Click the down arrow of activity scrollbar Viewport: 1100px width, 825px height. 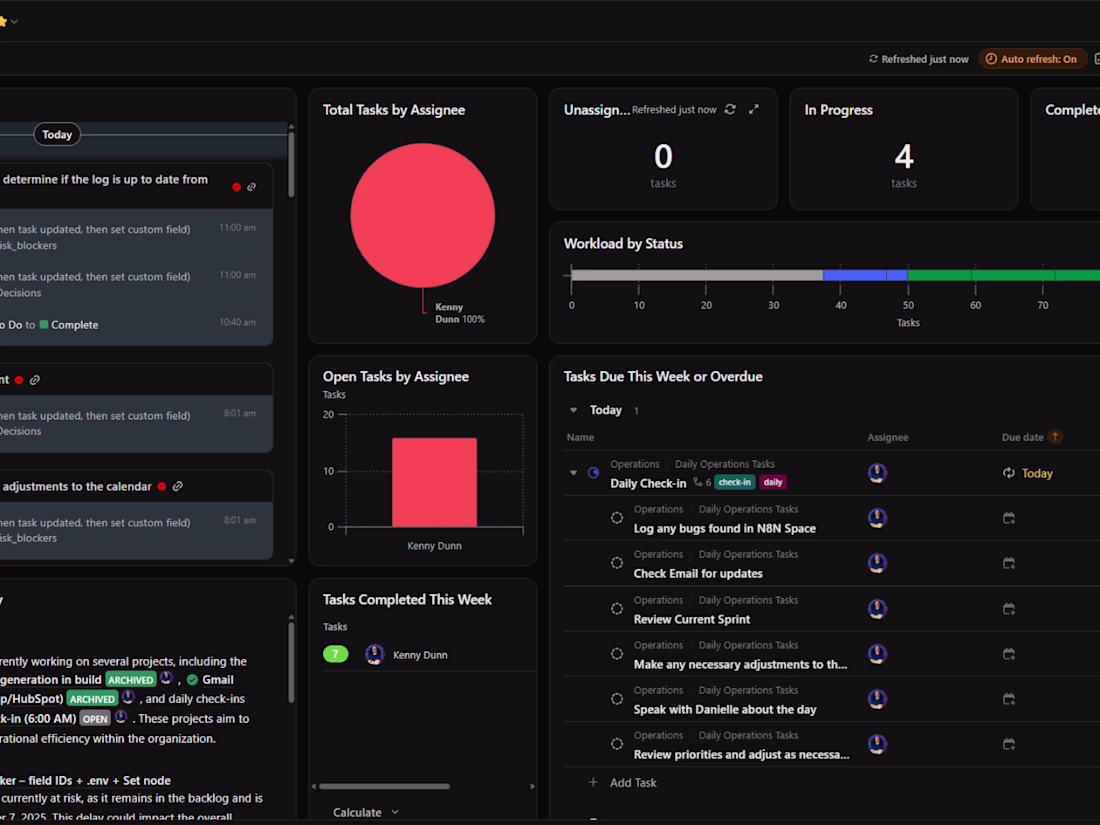coord(291,561)
